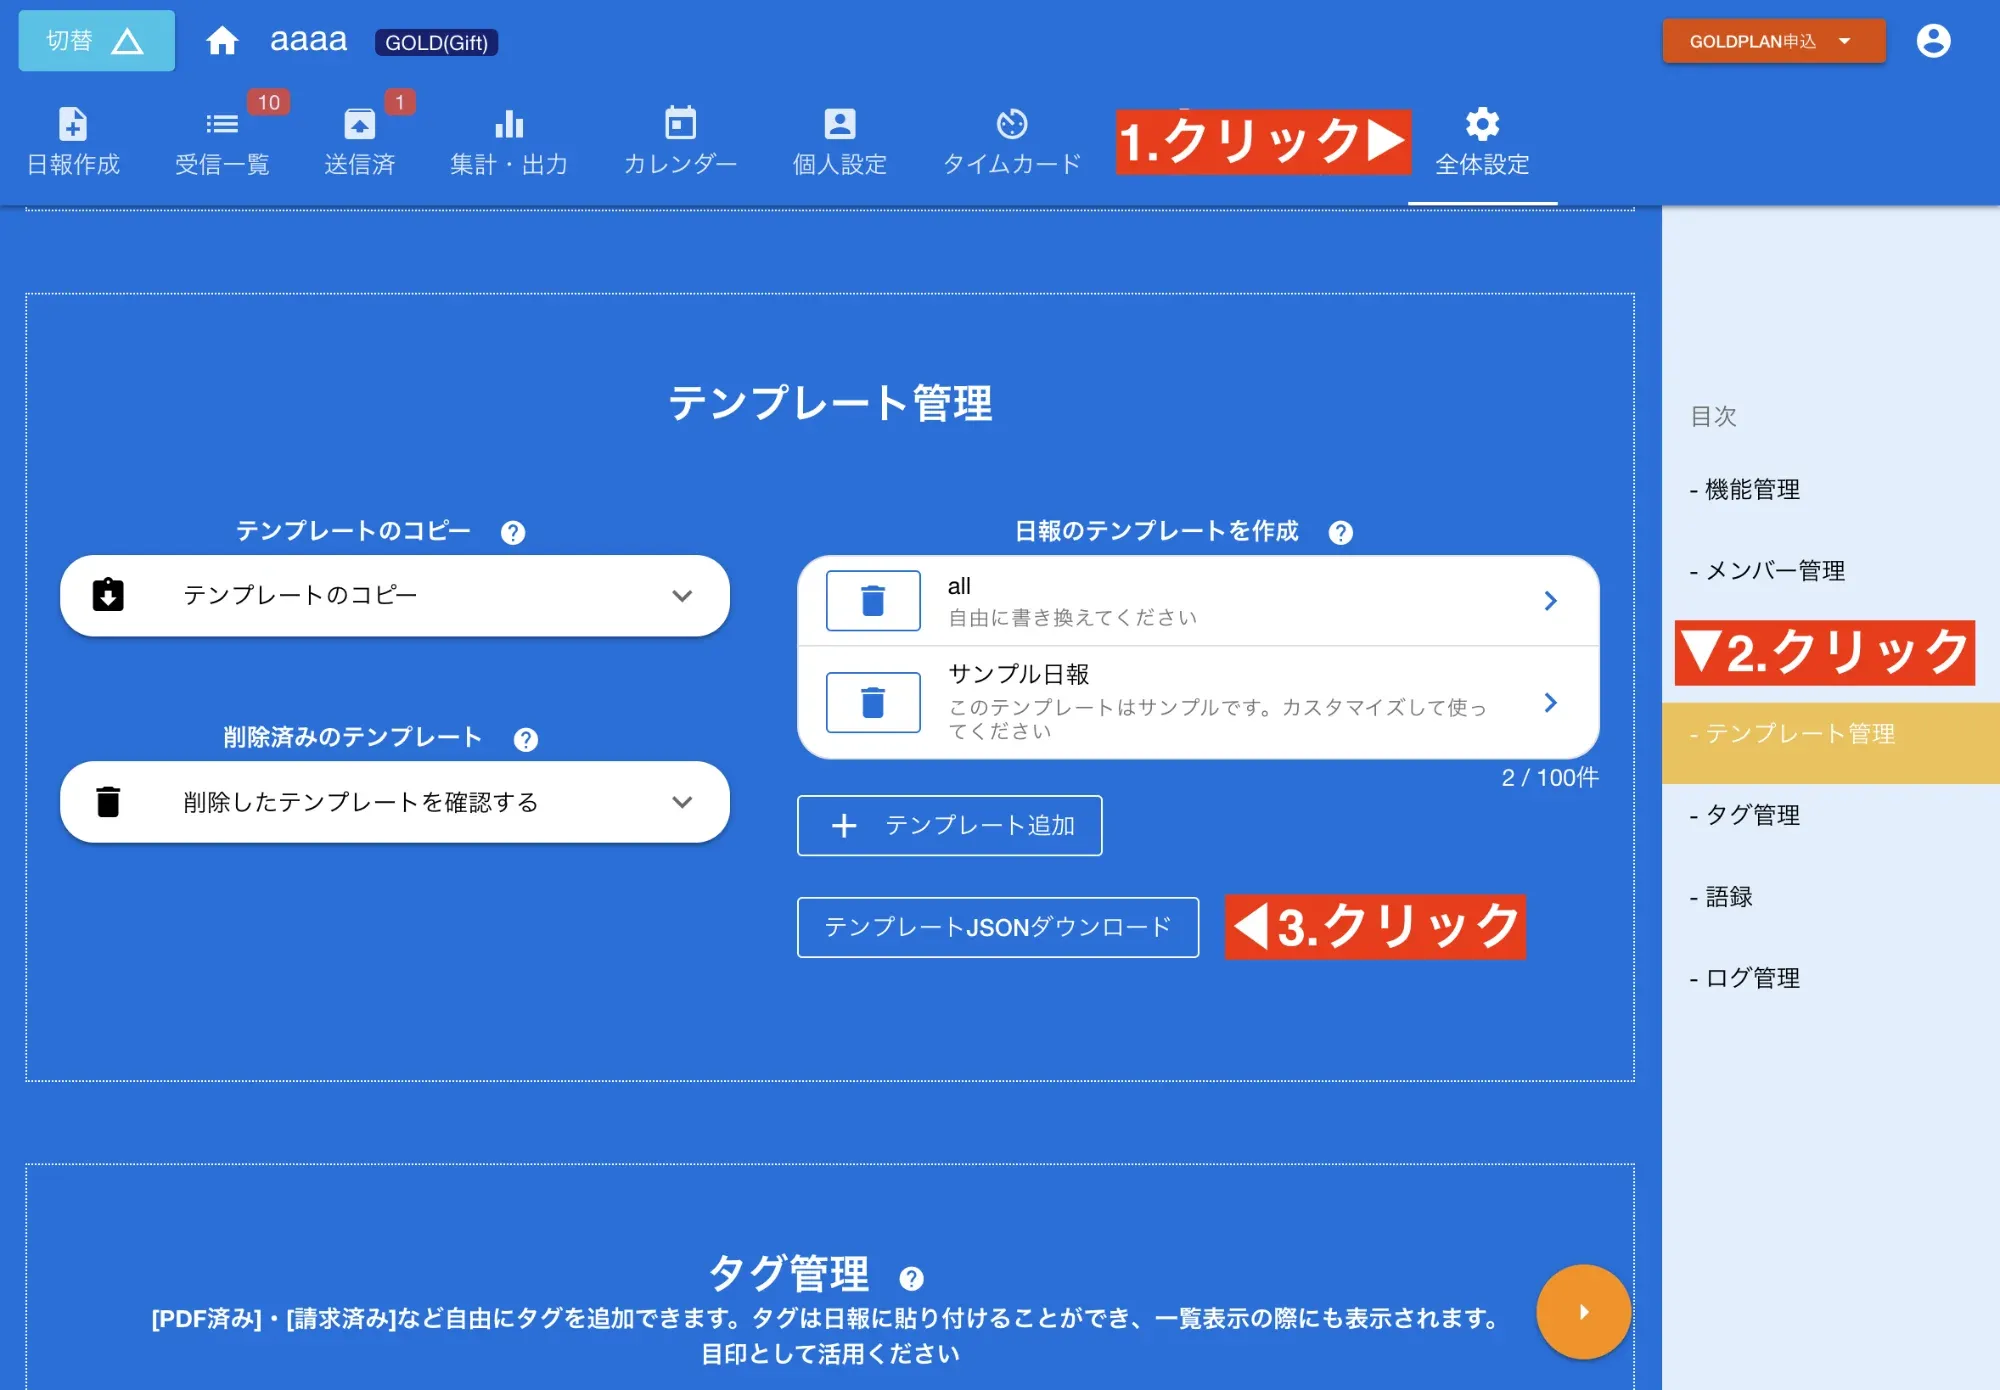Open the サンプル日報 template via its chevron
This screenshot has width=2000, height=1390.
(1551, 702)
